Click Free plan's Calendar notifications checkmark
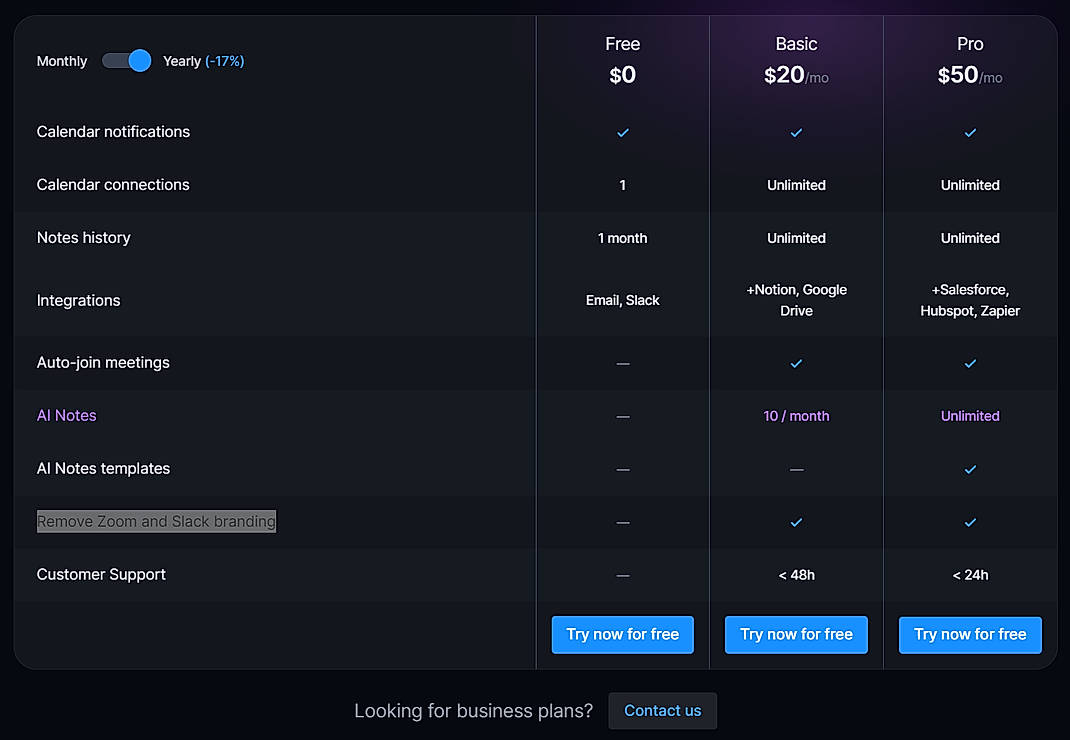1070x740 pixels. pyautogui.click(x=622, y=132)
